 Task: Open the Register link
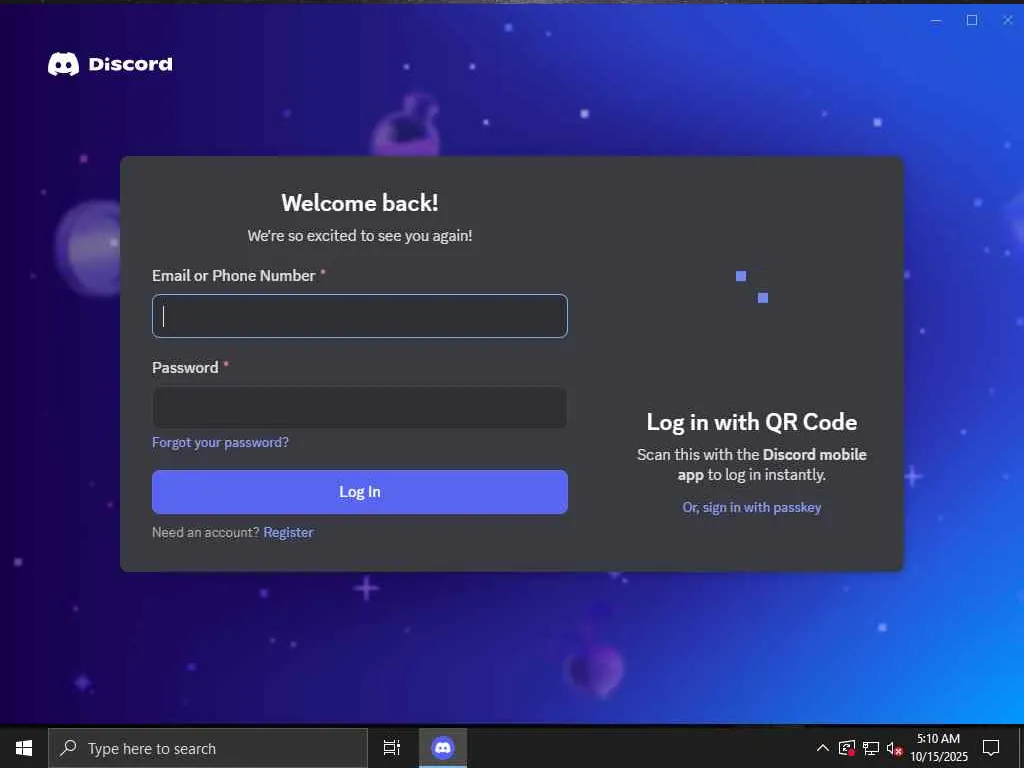pos(288,532)
